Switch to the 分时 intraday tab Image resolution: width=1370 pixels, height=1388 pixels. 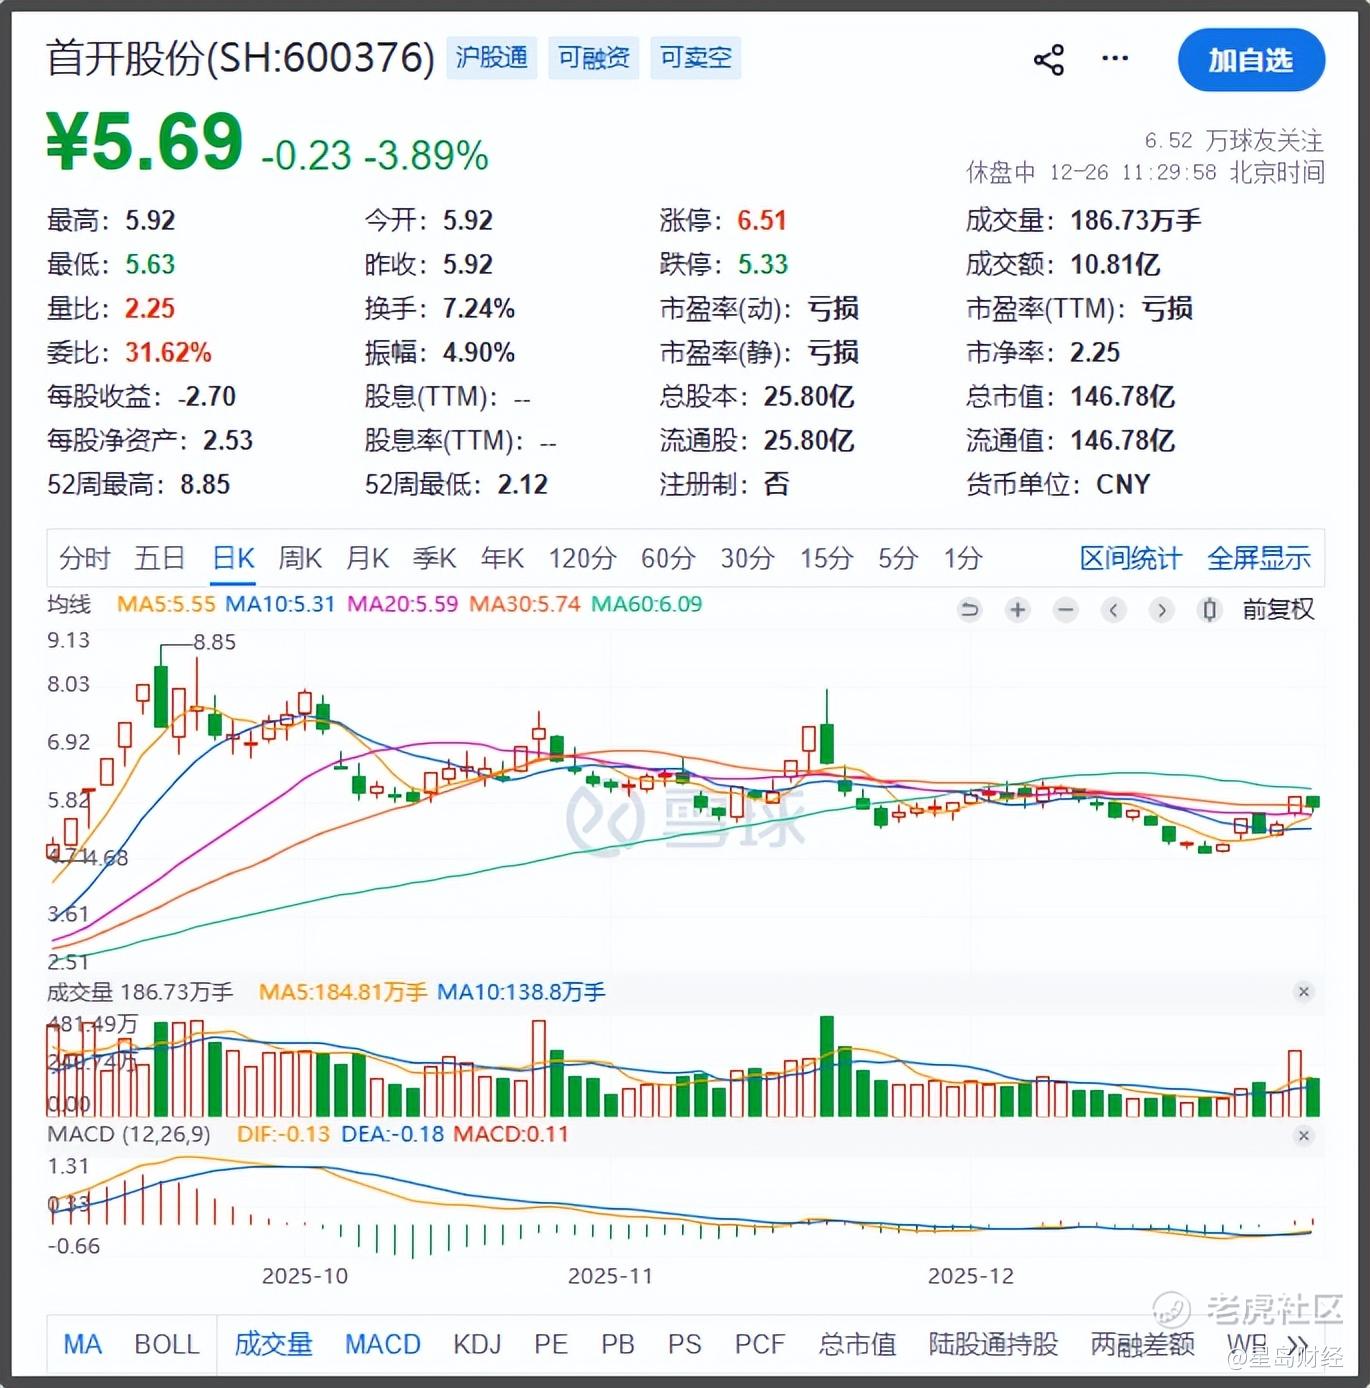84,558
